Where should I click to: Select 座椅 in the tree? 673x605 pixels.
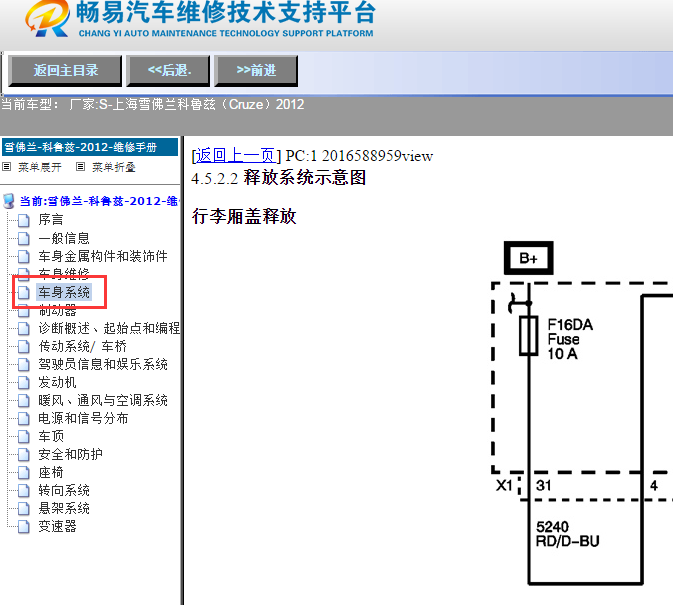[x=51, y=472]
